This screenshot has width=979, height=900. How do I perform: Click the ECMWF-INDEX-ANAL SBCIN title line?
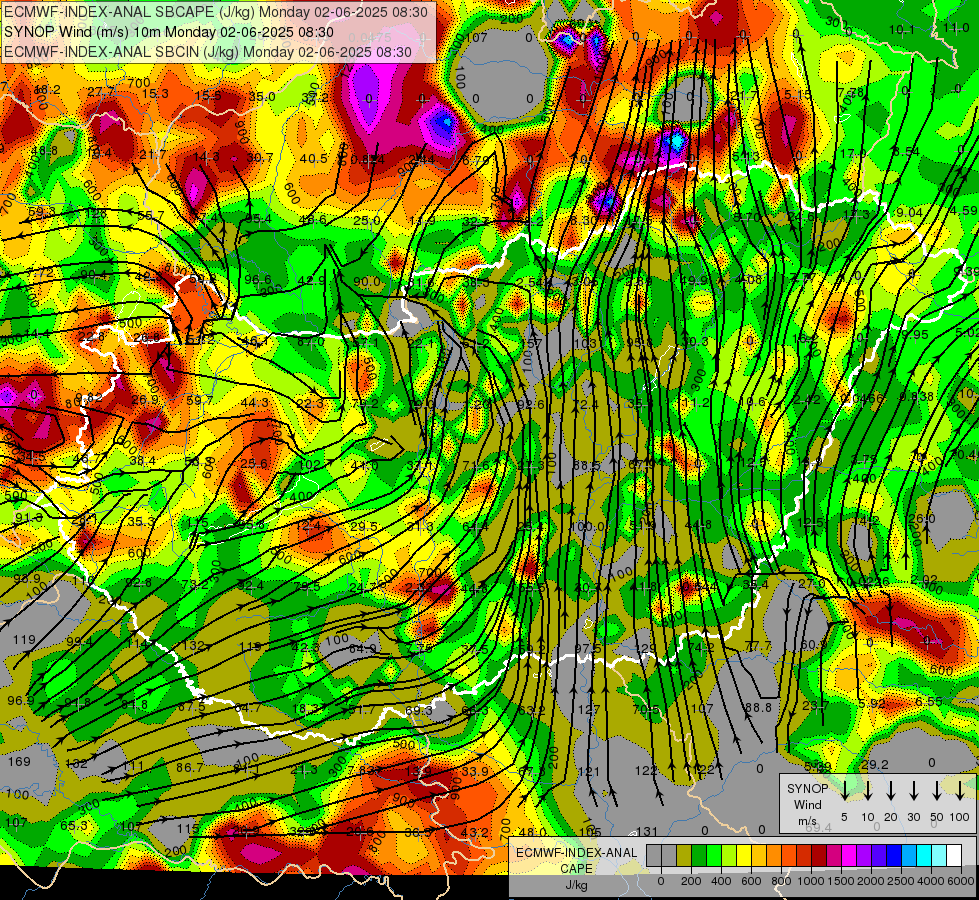click(208, 52)
